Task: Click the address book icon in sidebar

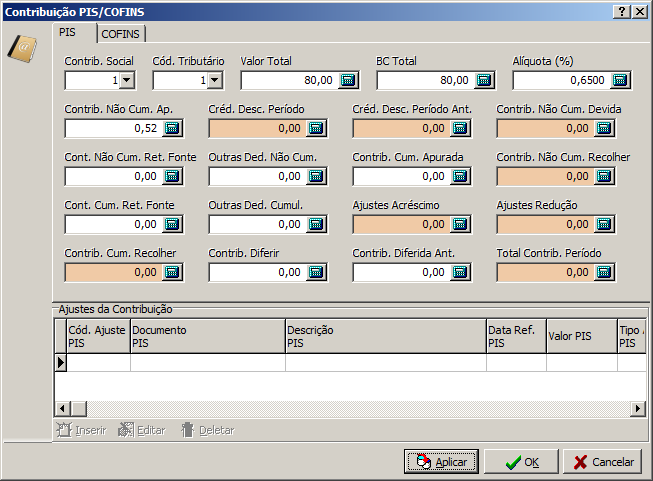Action: tap(21, 47)
